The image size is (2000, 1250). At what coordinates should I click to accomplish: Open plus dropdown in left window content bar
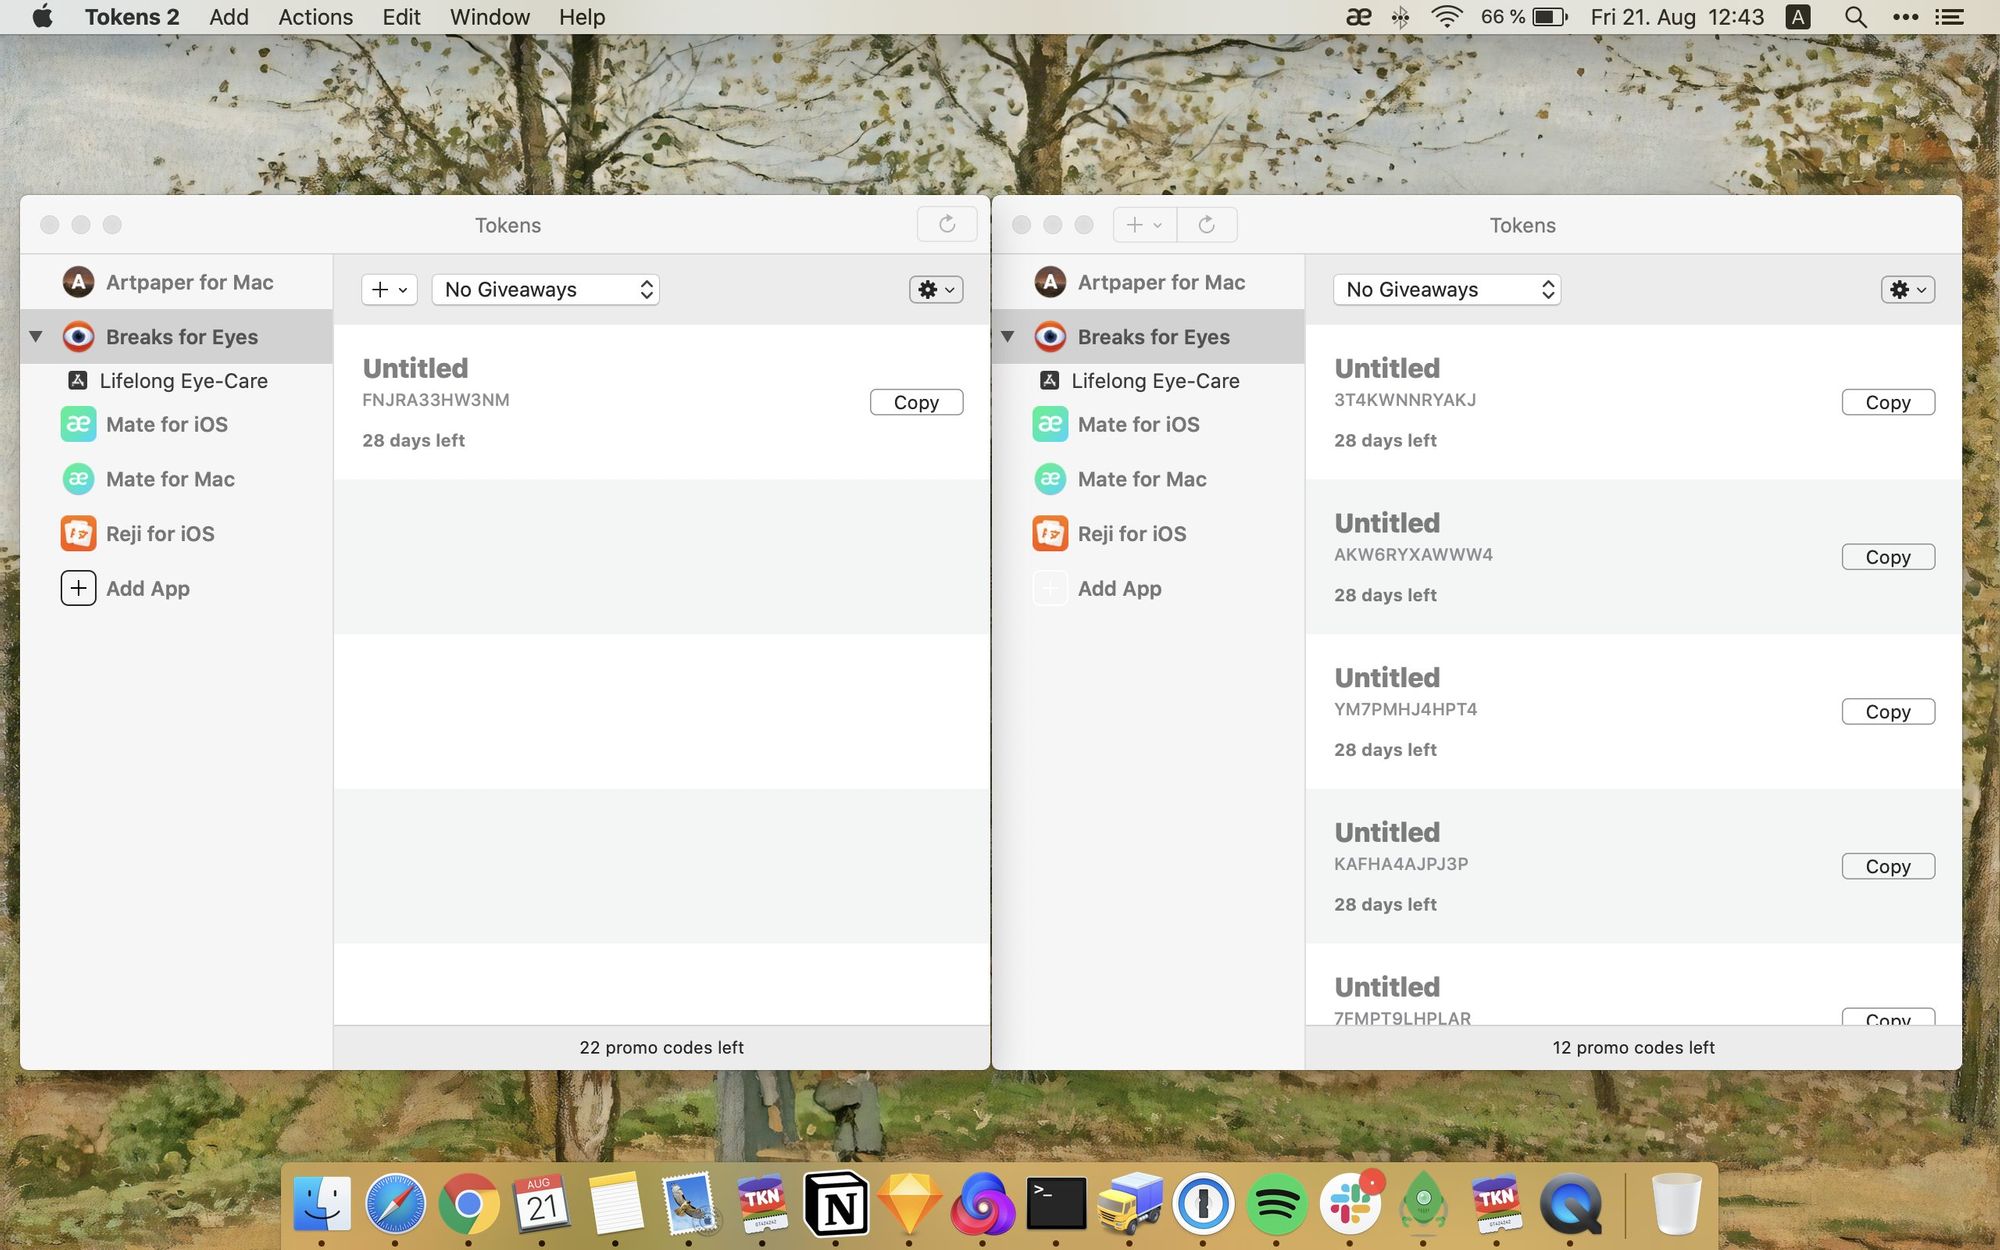(x=389, y=289)
